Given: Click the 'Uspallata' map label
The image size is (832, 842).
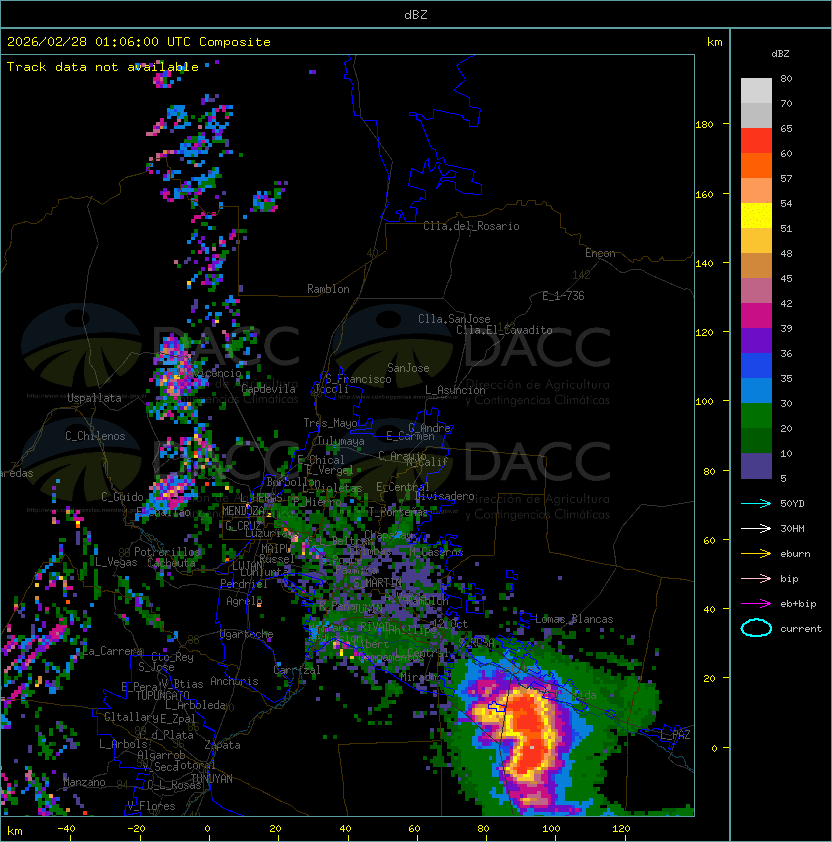Looking at the screenshot, I should [x=94, y=398].
